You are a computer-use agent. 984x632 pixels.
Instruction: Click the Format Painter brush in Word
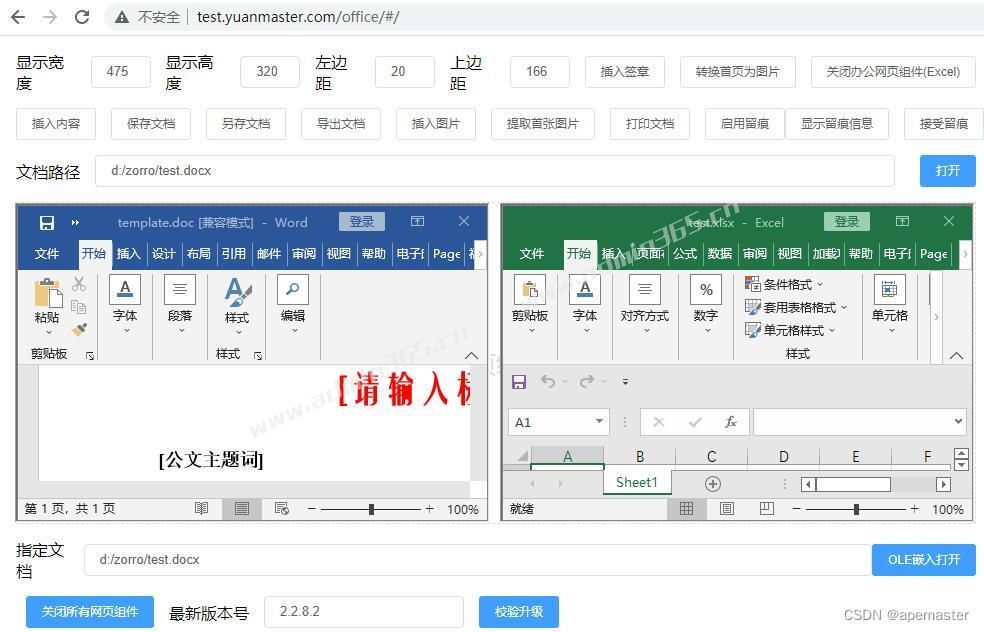[x=79, y=329]
